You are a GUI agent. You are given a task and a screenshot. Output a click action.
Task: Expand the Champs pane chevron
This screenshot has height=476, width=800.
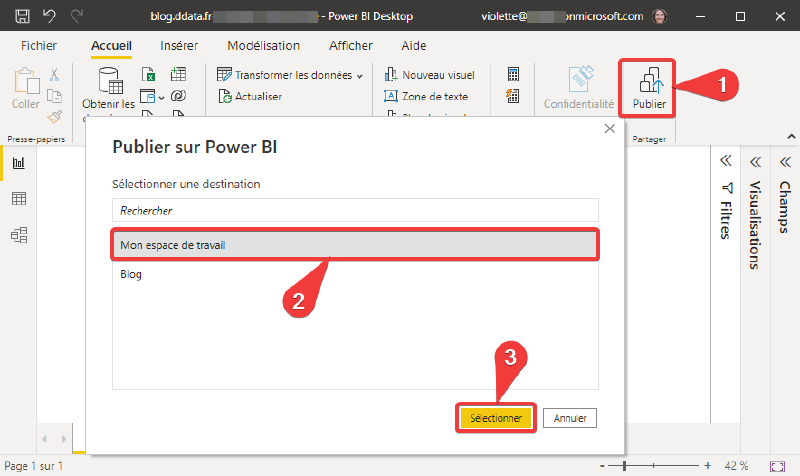pyautogui.click(x=785, y=162)
